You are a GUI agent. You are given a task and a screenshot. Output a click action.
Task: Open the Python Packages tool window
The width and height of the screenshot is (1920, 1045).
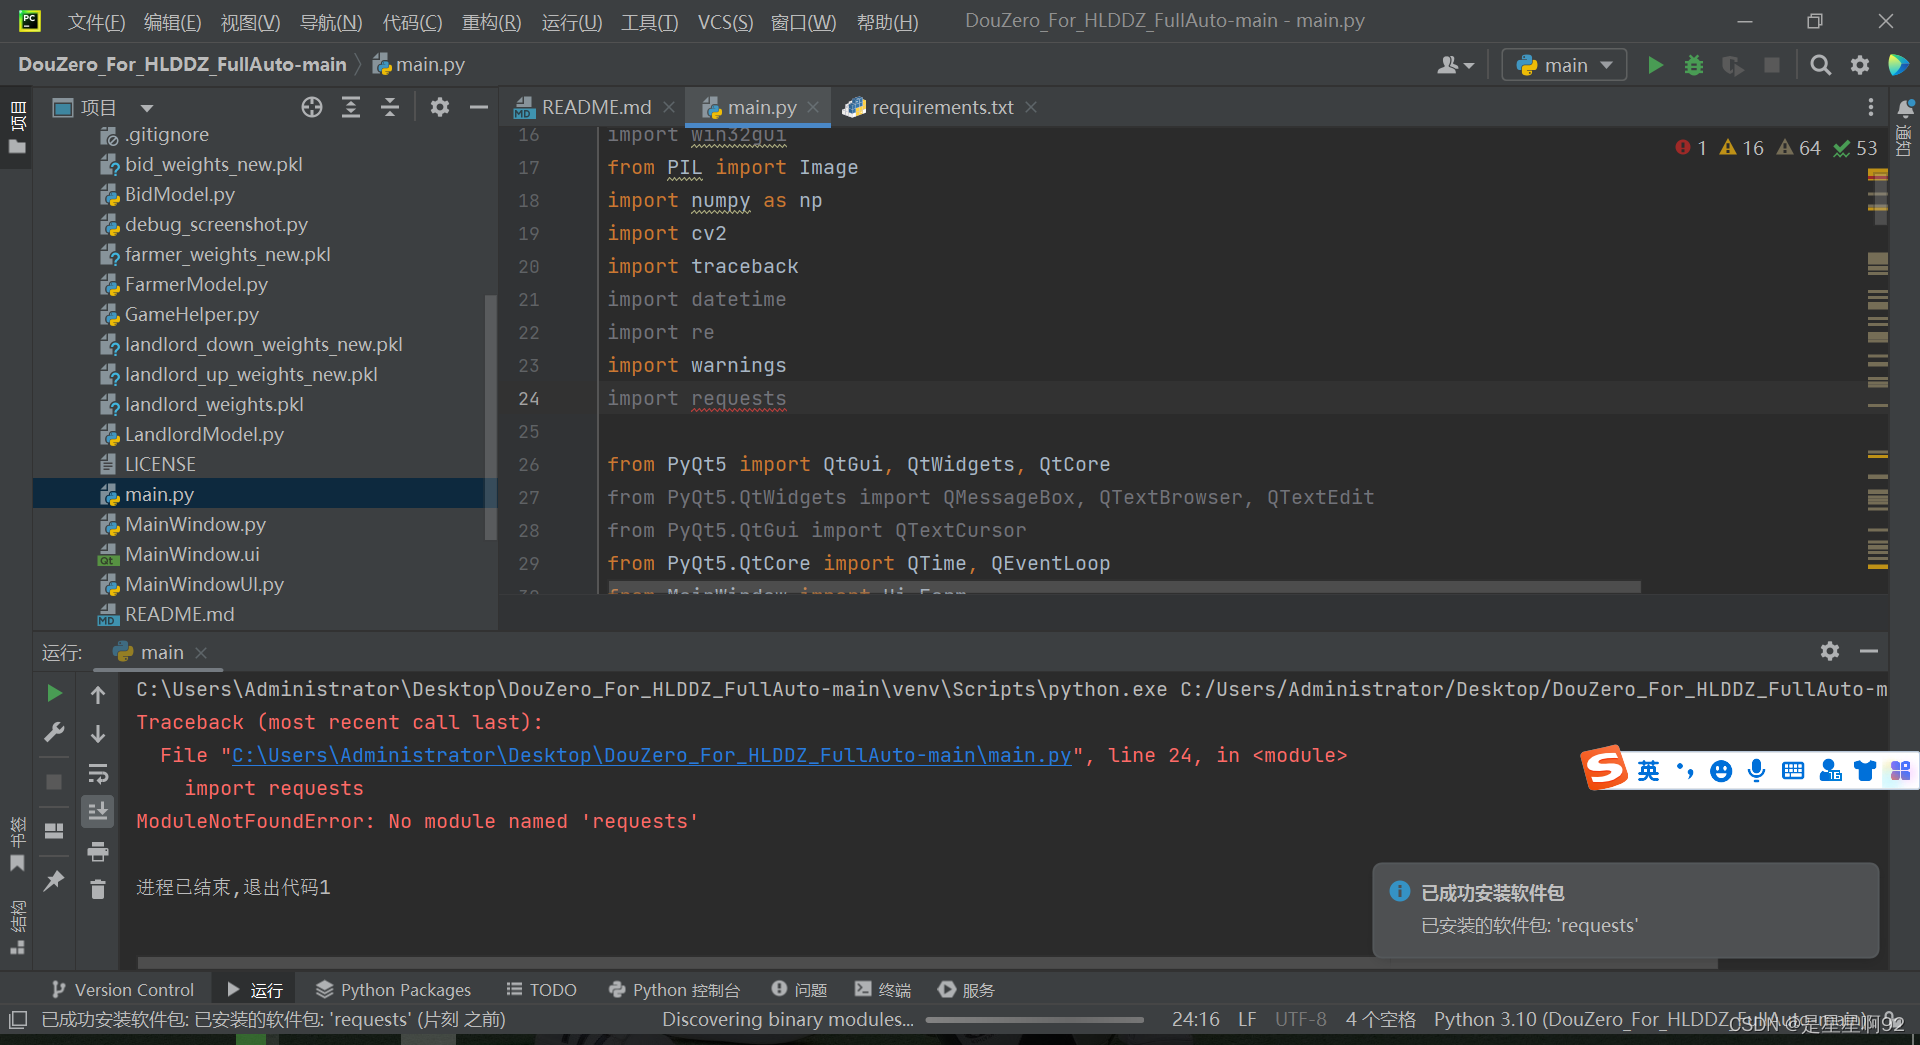[x=393, y=989]
